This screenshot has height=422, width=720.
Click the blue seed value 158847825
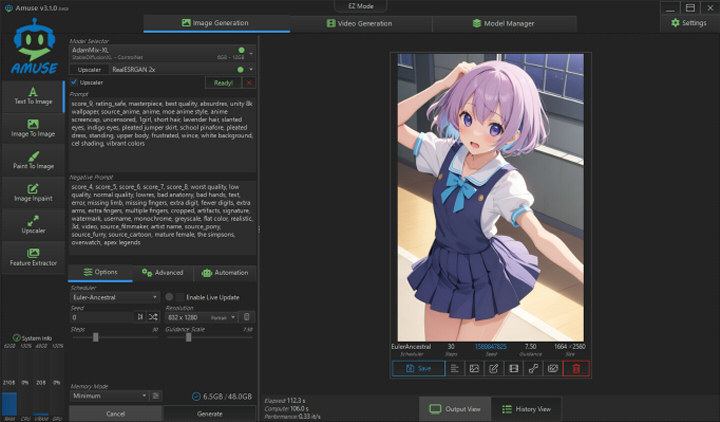click(x=491, y=347)
